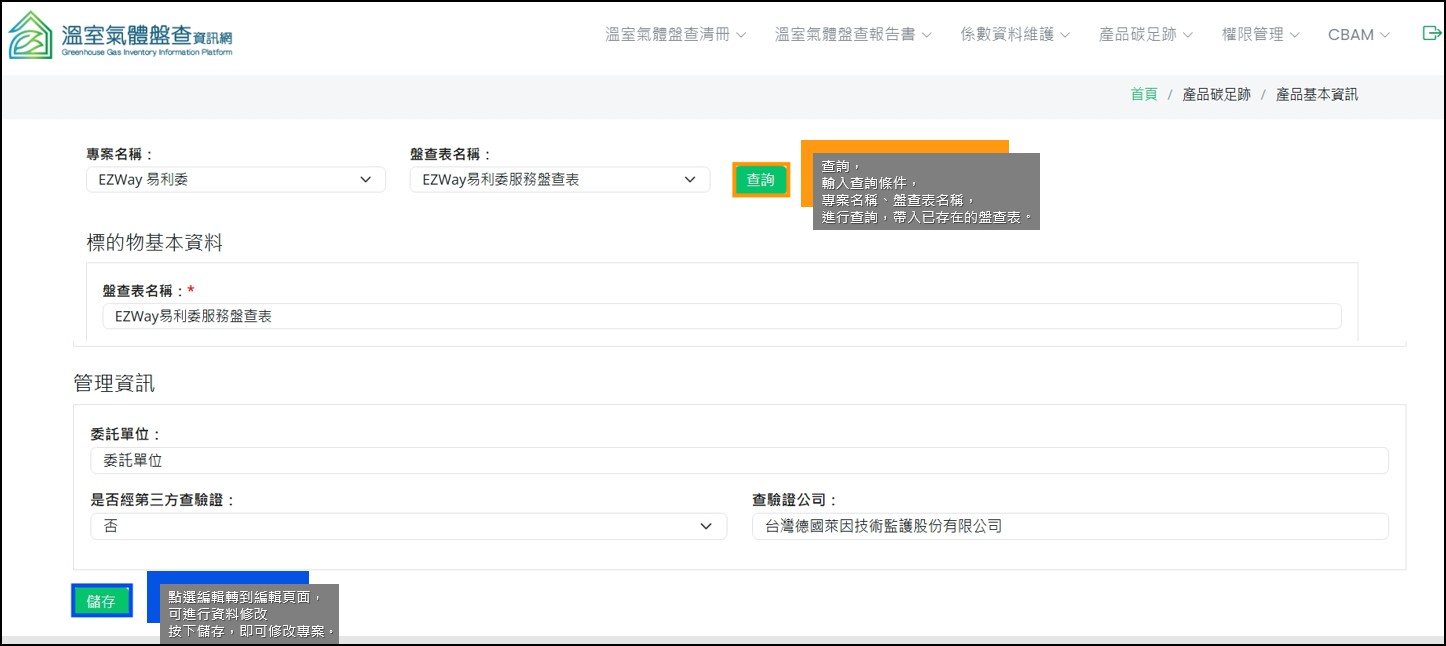Open 溫室氣體盤查報告書 menu
The height and width of the screenshot is (646, 1446).
coord(852,34)
